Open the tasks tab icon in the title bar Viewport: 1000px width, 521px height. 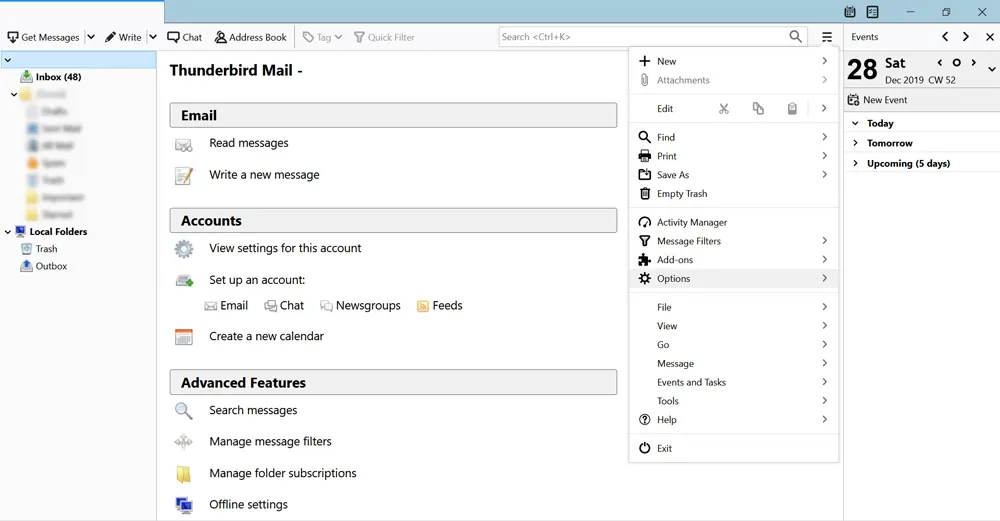point(872,11)
